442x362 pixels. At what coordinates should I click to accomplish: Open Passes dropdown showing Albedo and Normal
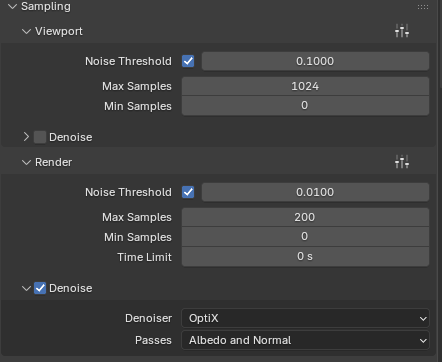tap(305, 340)
